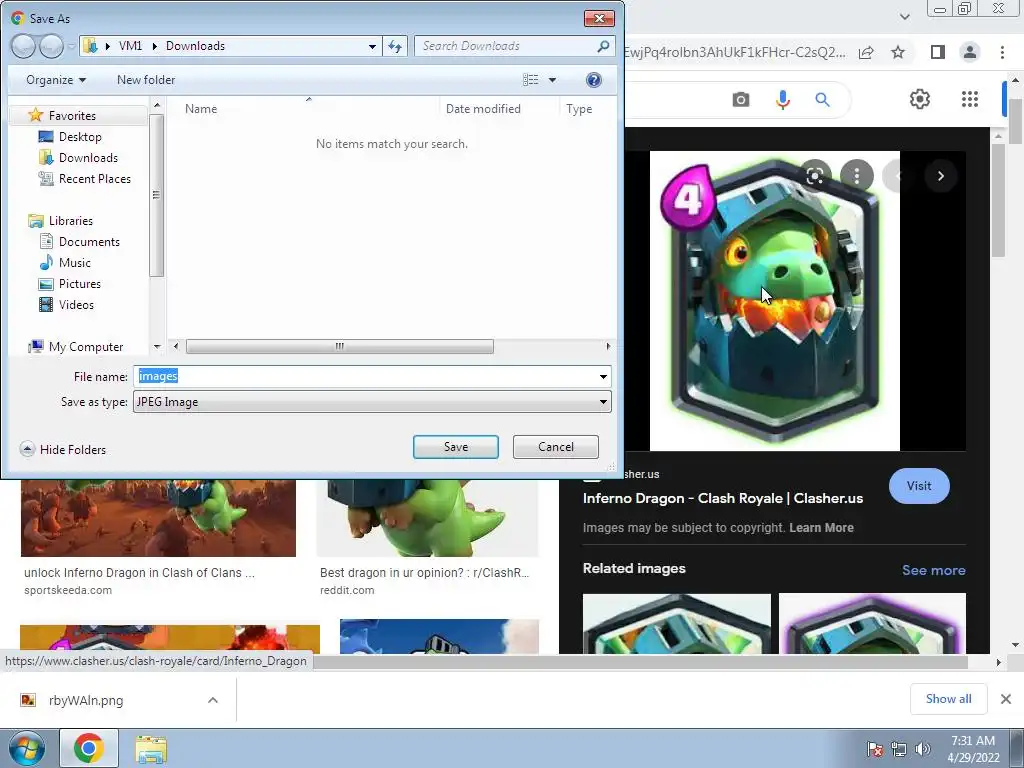Viewport: 1024px width, 768px height.
Task: Click the Cancel button
Action: pyautogui.click(x=556, y=447)
